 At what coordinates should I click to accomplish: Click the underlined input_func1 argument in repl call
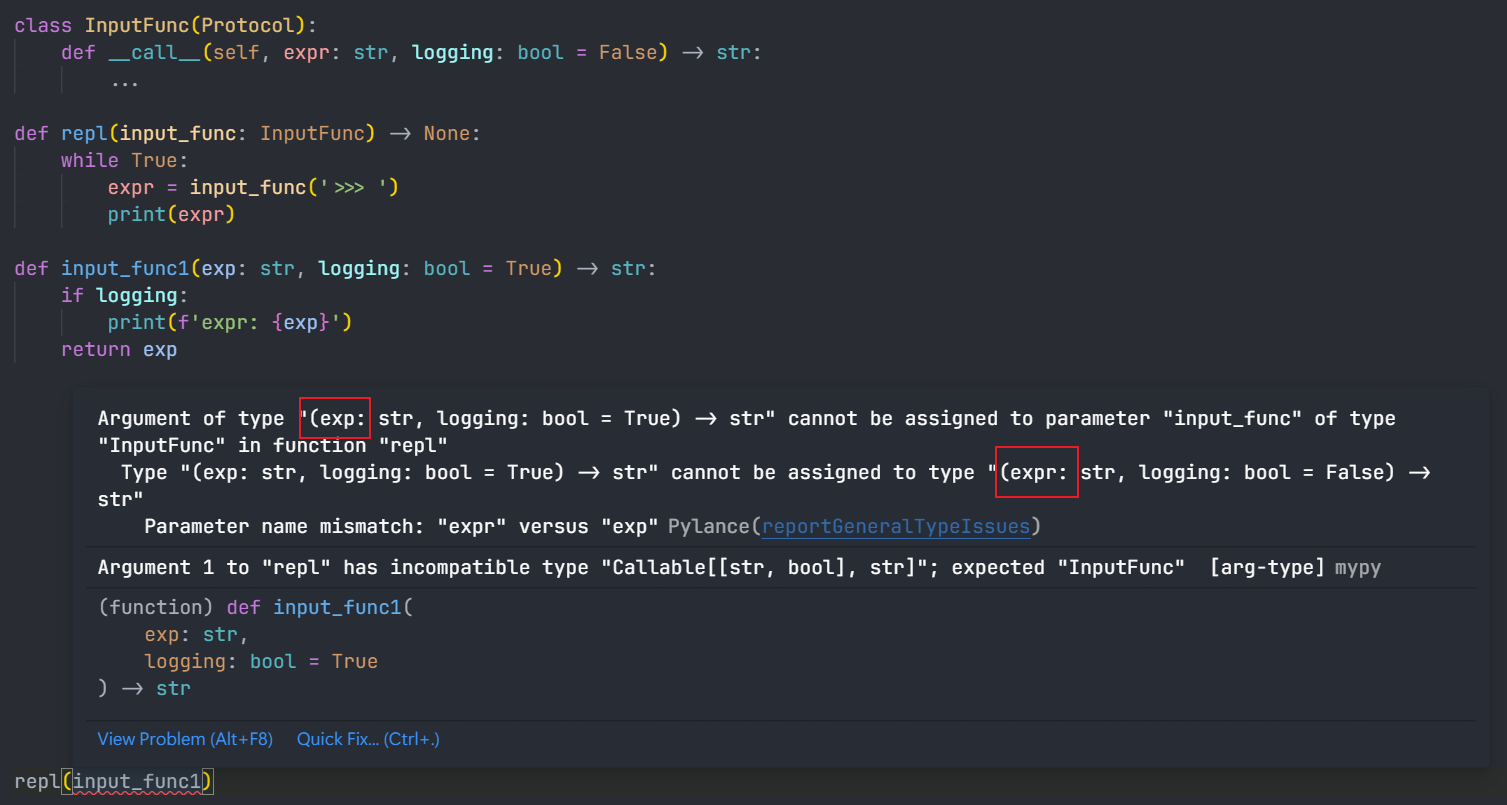(x=137, y=782)
